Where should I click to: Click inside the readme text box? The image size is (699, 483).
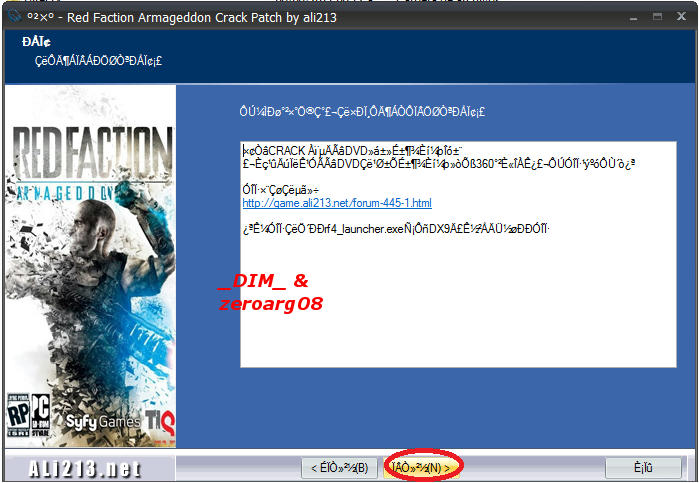pos(458,254)
